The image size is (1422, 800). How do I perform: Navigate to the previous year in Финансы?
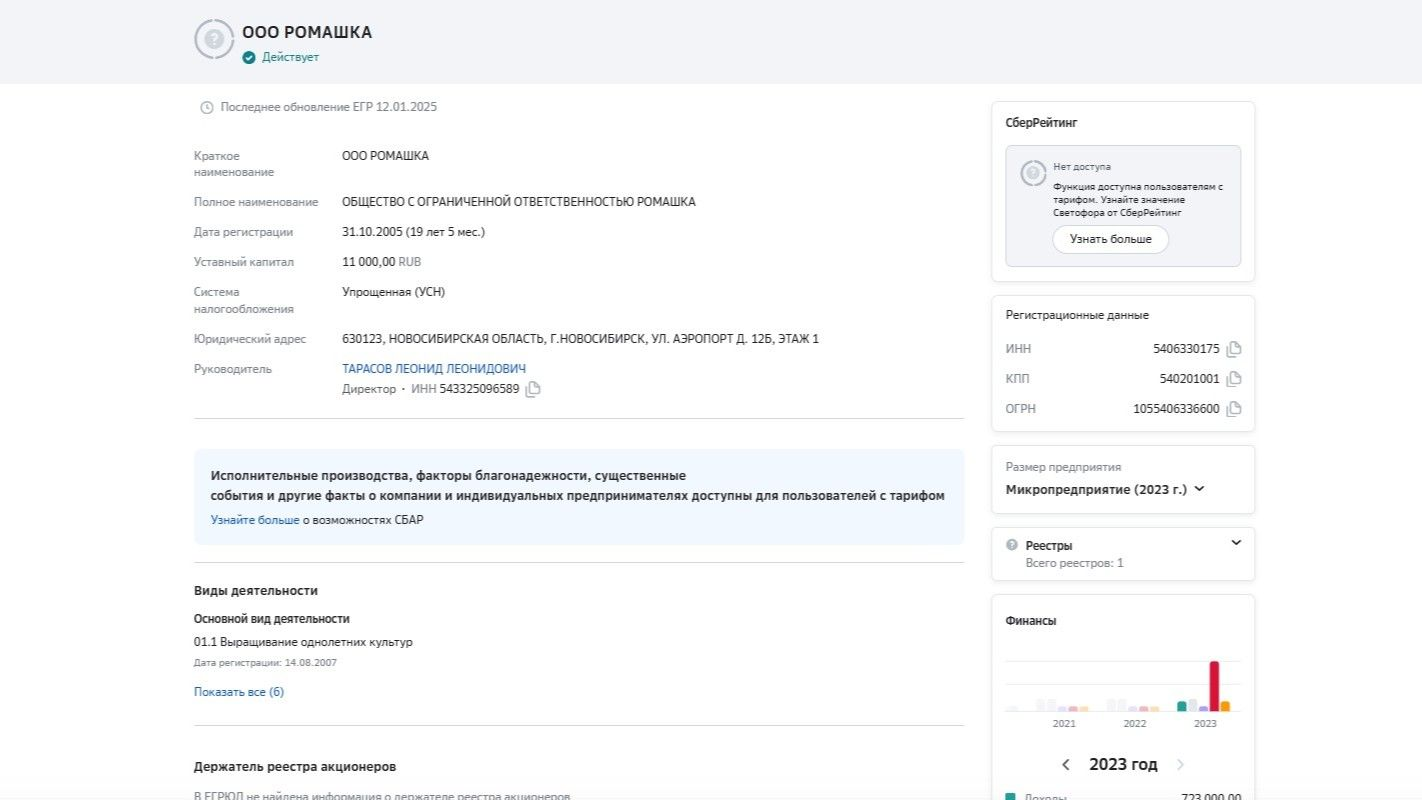coord(1066,764)
